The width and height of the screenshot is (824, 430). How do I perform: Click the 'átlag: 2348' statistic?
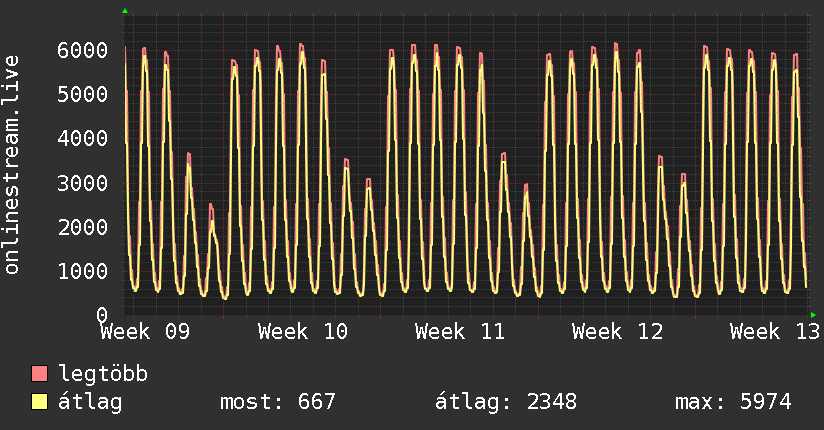pyautogui.click(x=506, y=402)
